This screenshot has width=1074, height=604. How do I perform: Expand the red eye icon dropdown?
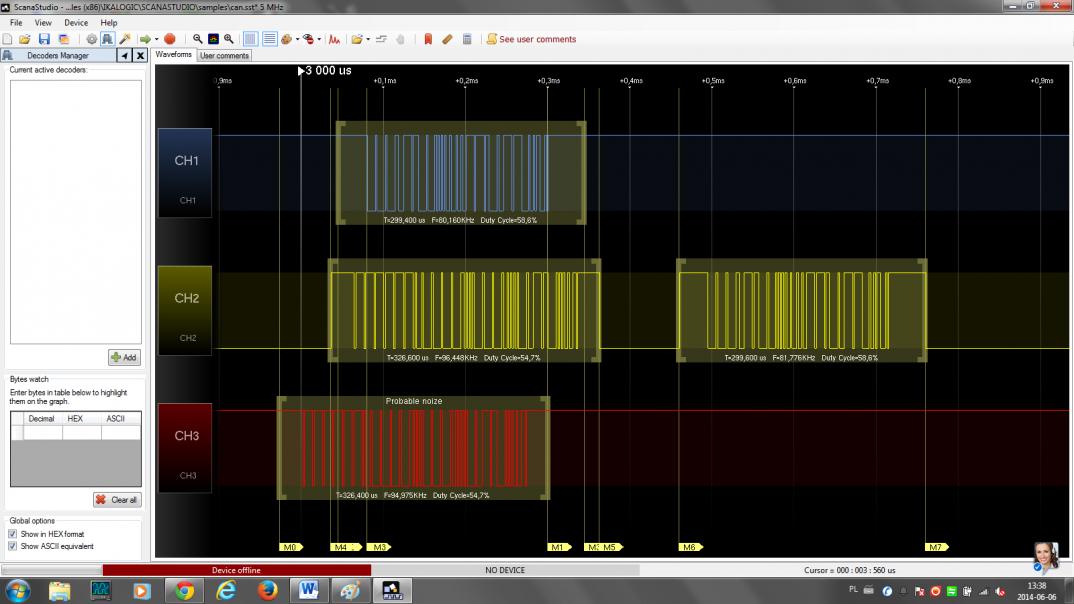pyautogui.click(x=319, y=39)
